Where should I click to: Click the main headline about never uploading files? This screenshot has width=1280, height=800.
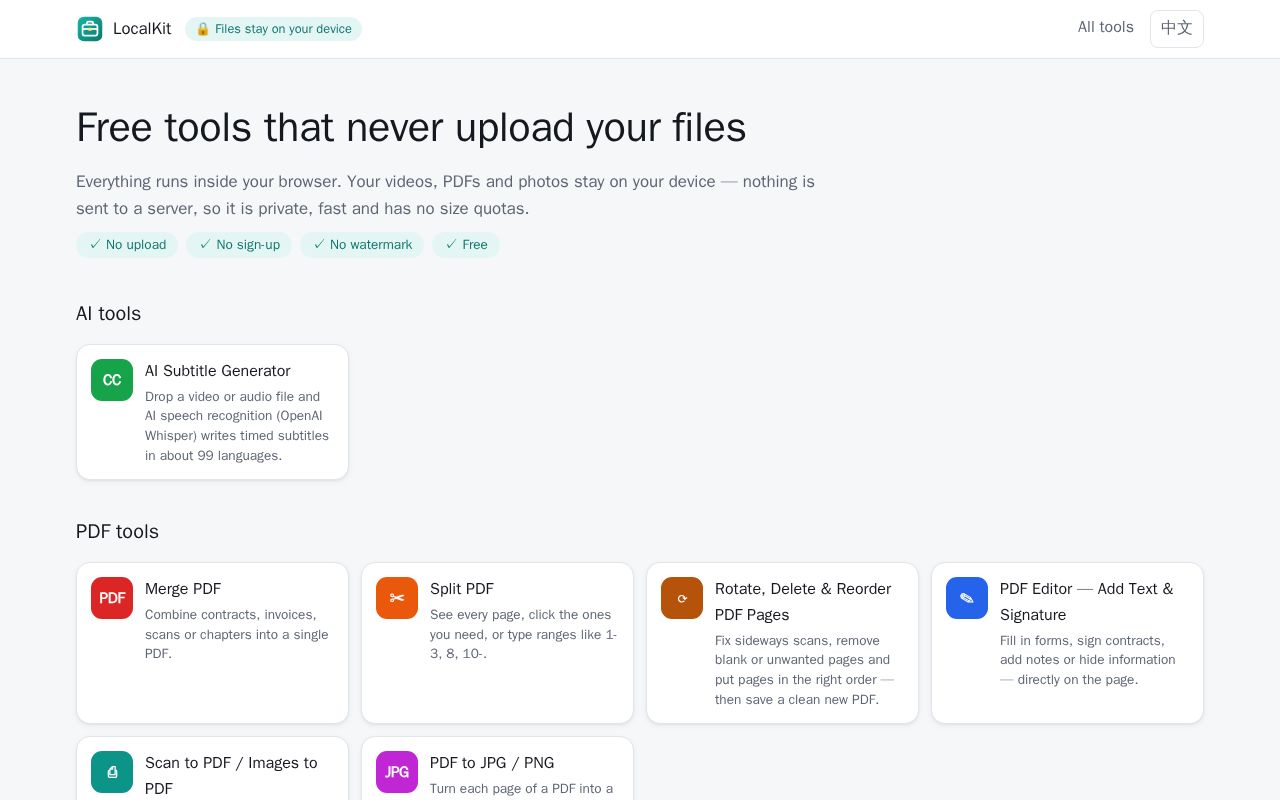coord(411,128)
